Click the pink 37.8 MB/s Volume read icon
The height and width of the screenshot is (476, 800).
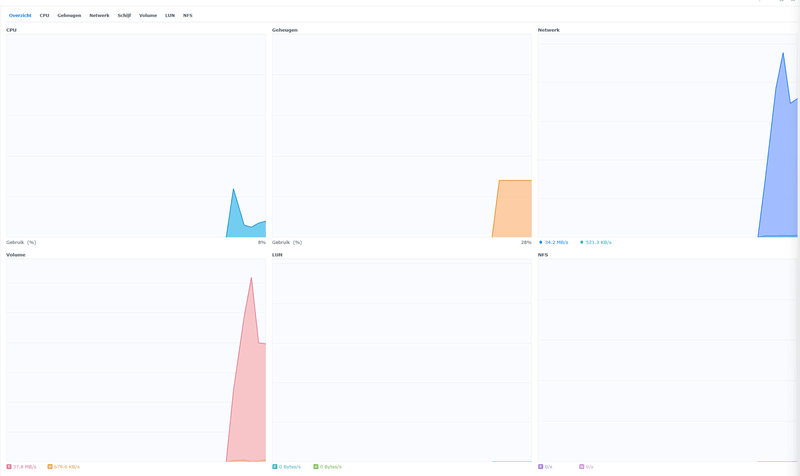click(9, 466)
